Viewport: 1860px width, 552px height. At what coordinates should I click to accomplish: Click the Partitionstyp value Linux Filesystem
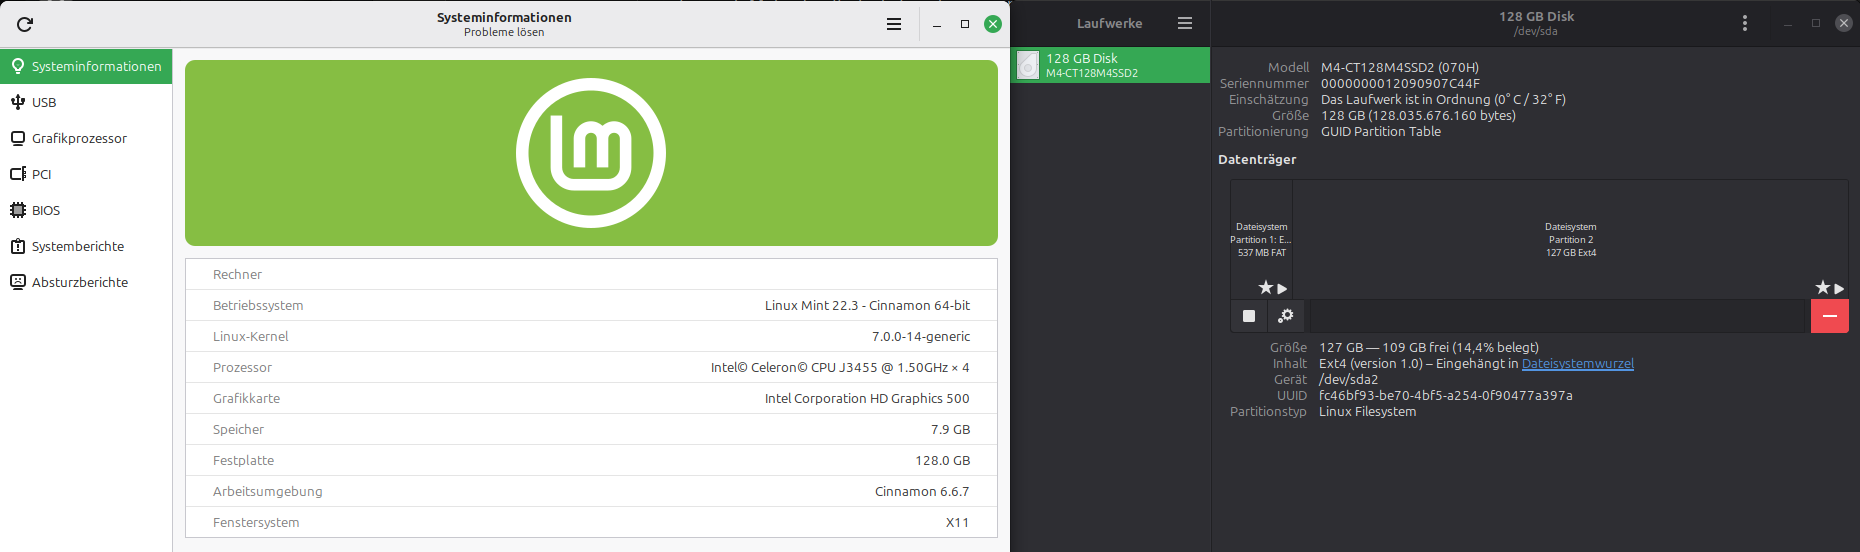click(1367, 411)
